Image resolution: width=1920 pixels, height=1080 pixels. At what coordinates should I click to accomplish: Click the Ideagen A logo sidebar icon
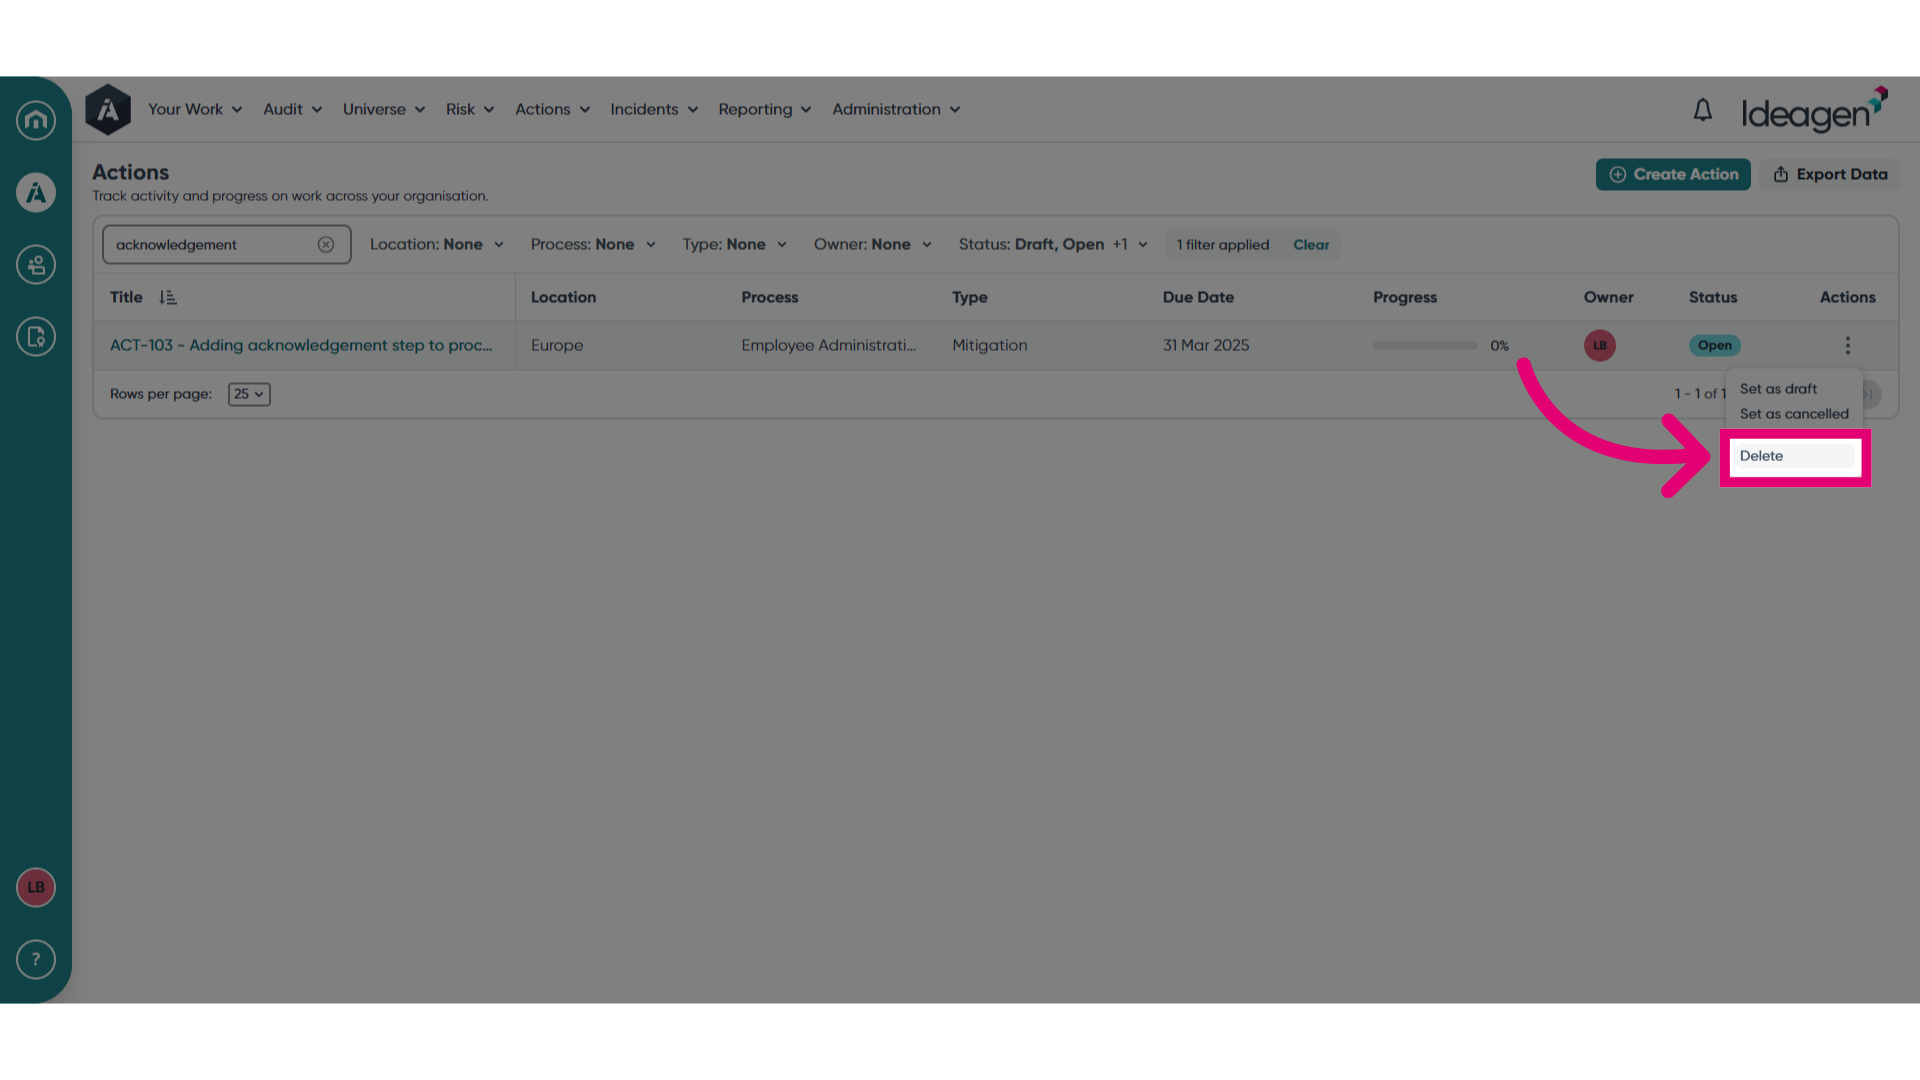(x=36, y=192)
